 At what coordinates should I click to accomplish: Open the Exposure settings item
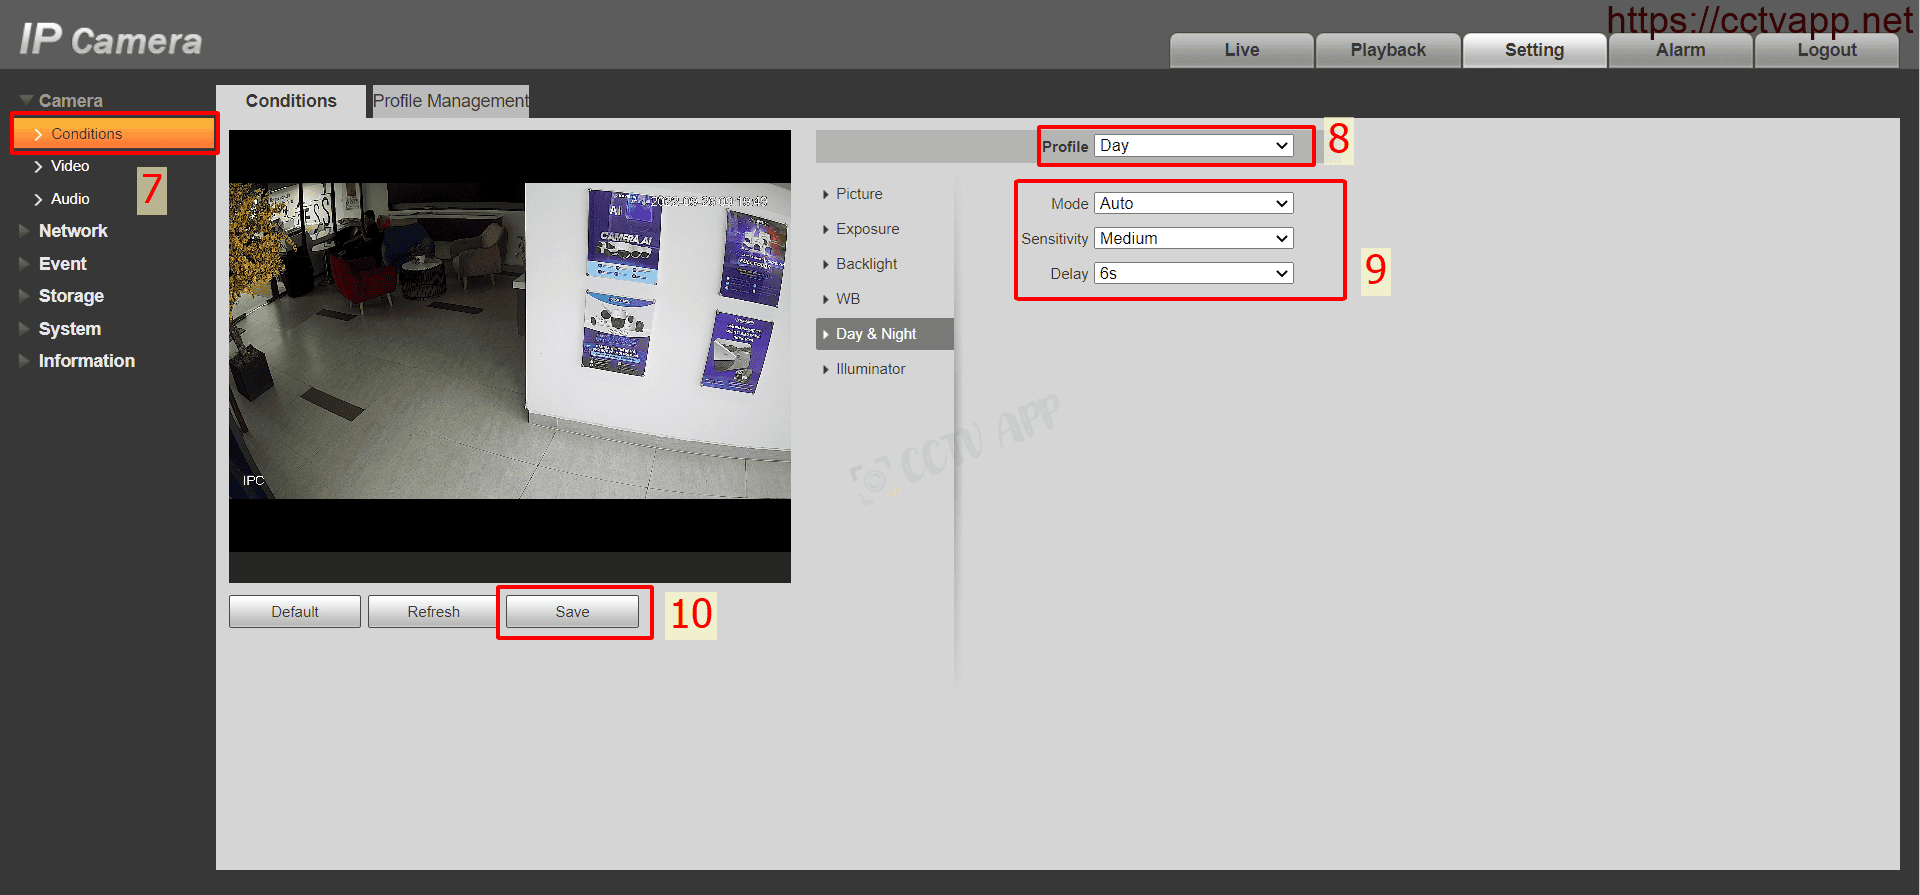coord(867,229)
